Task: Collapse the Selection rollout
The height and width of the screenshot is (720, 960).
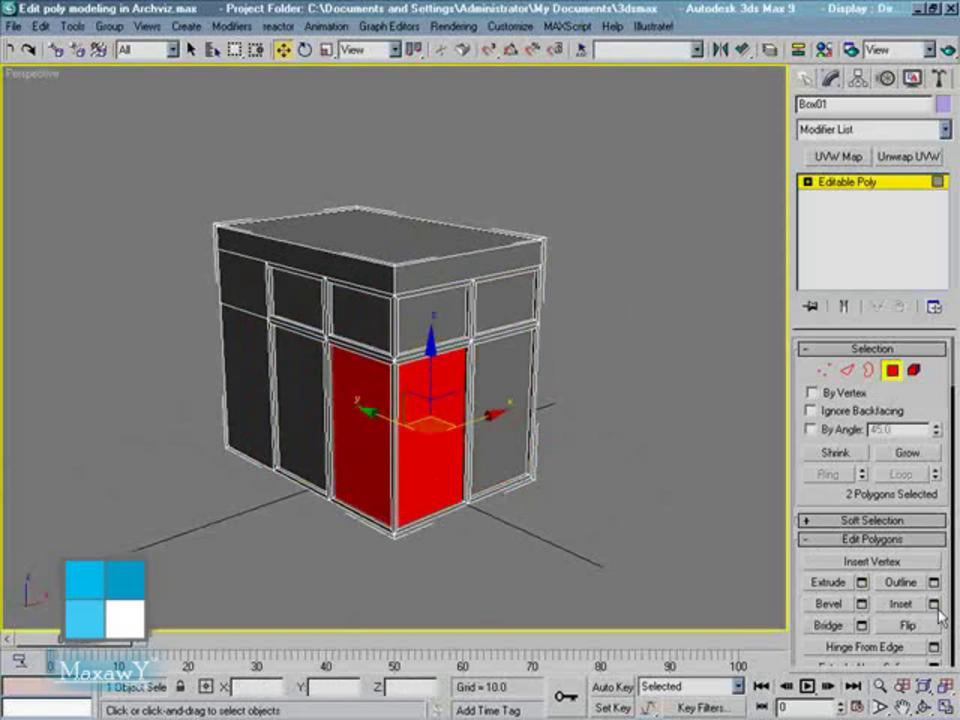Action: click(872, 349)
